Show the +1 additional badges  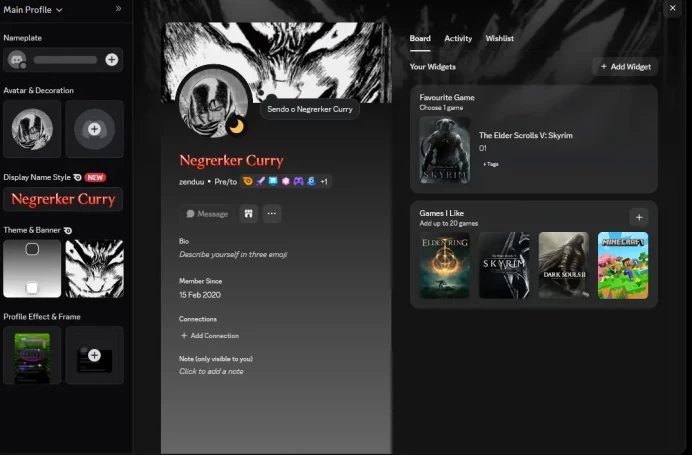pyautogui.click(x=324, y=181)
